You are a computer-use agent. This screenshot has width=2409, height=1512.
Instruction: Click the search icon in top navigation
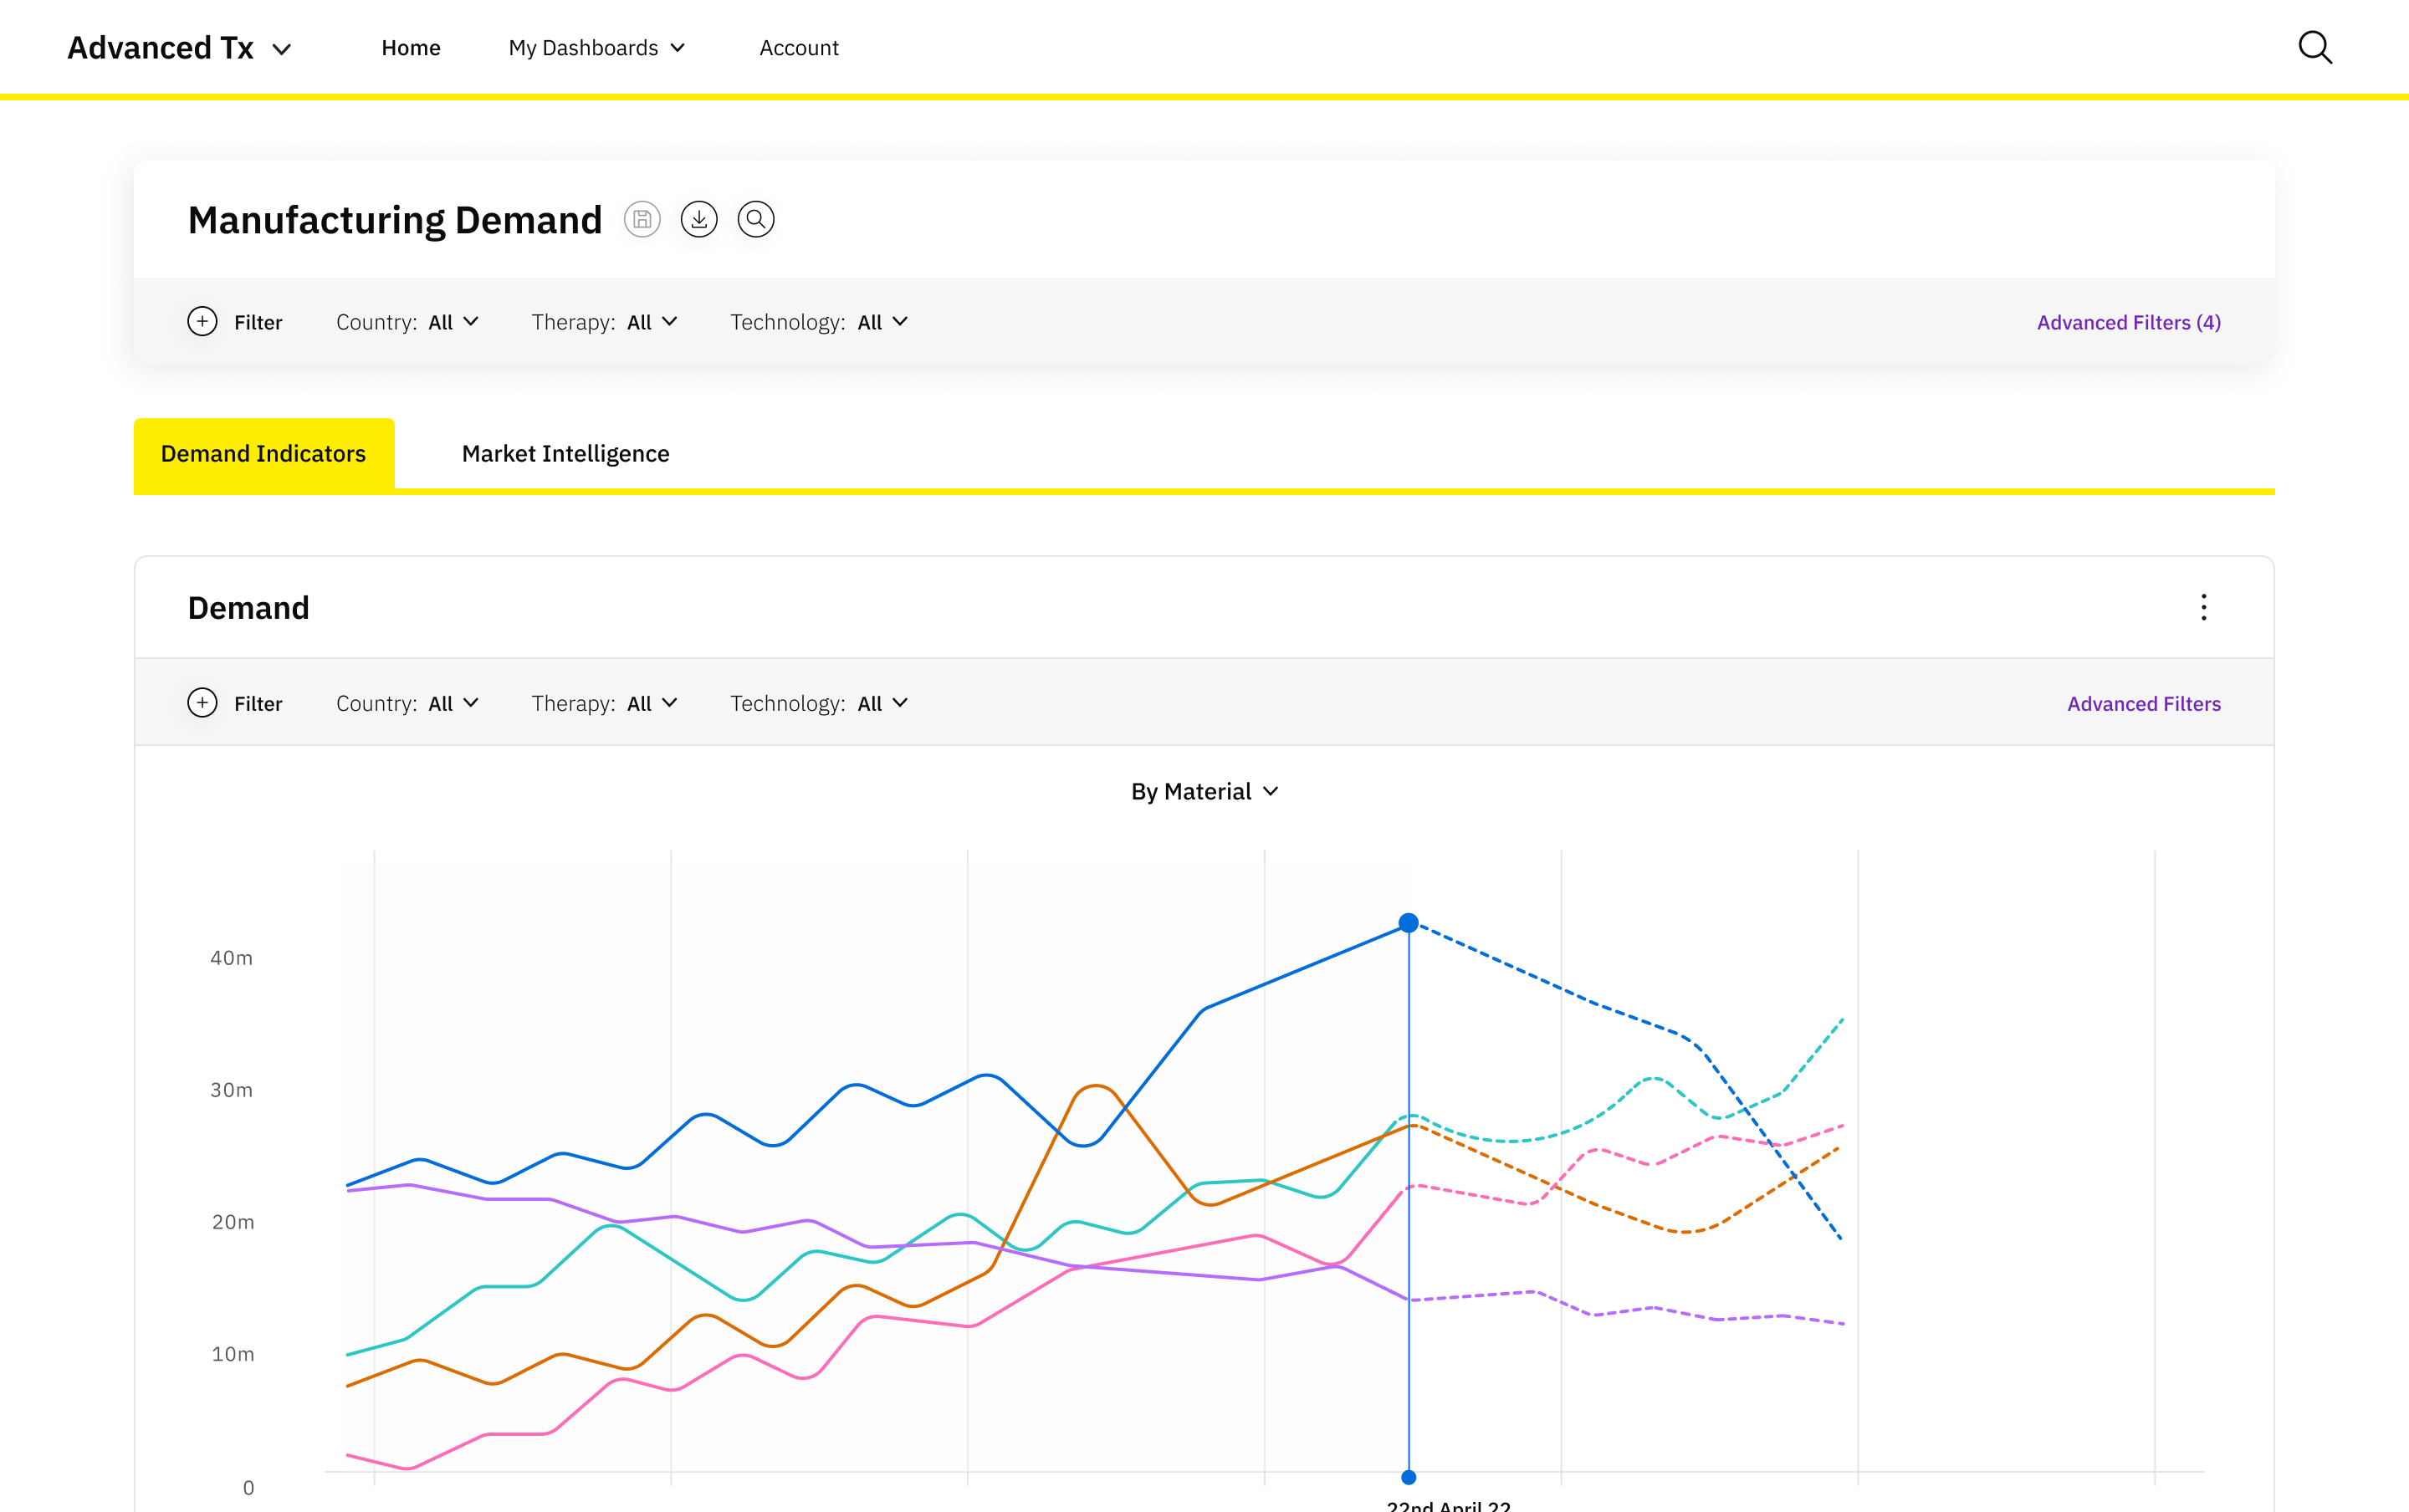(2314, 47)
